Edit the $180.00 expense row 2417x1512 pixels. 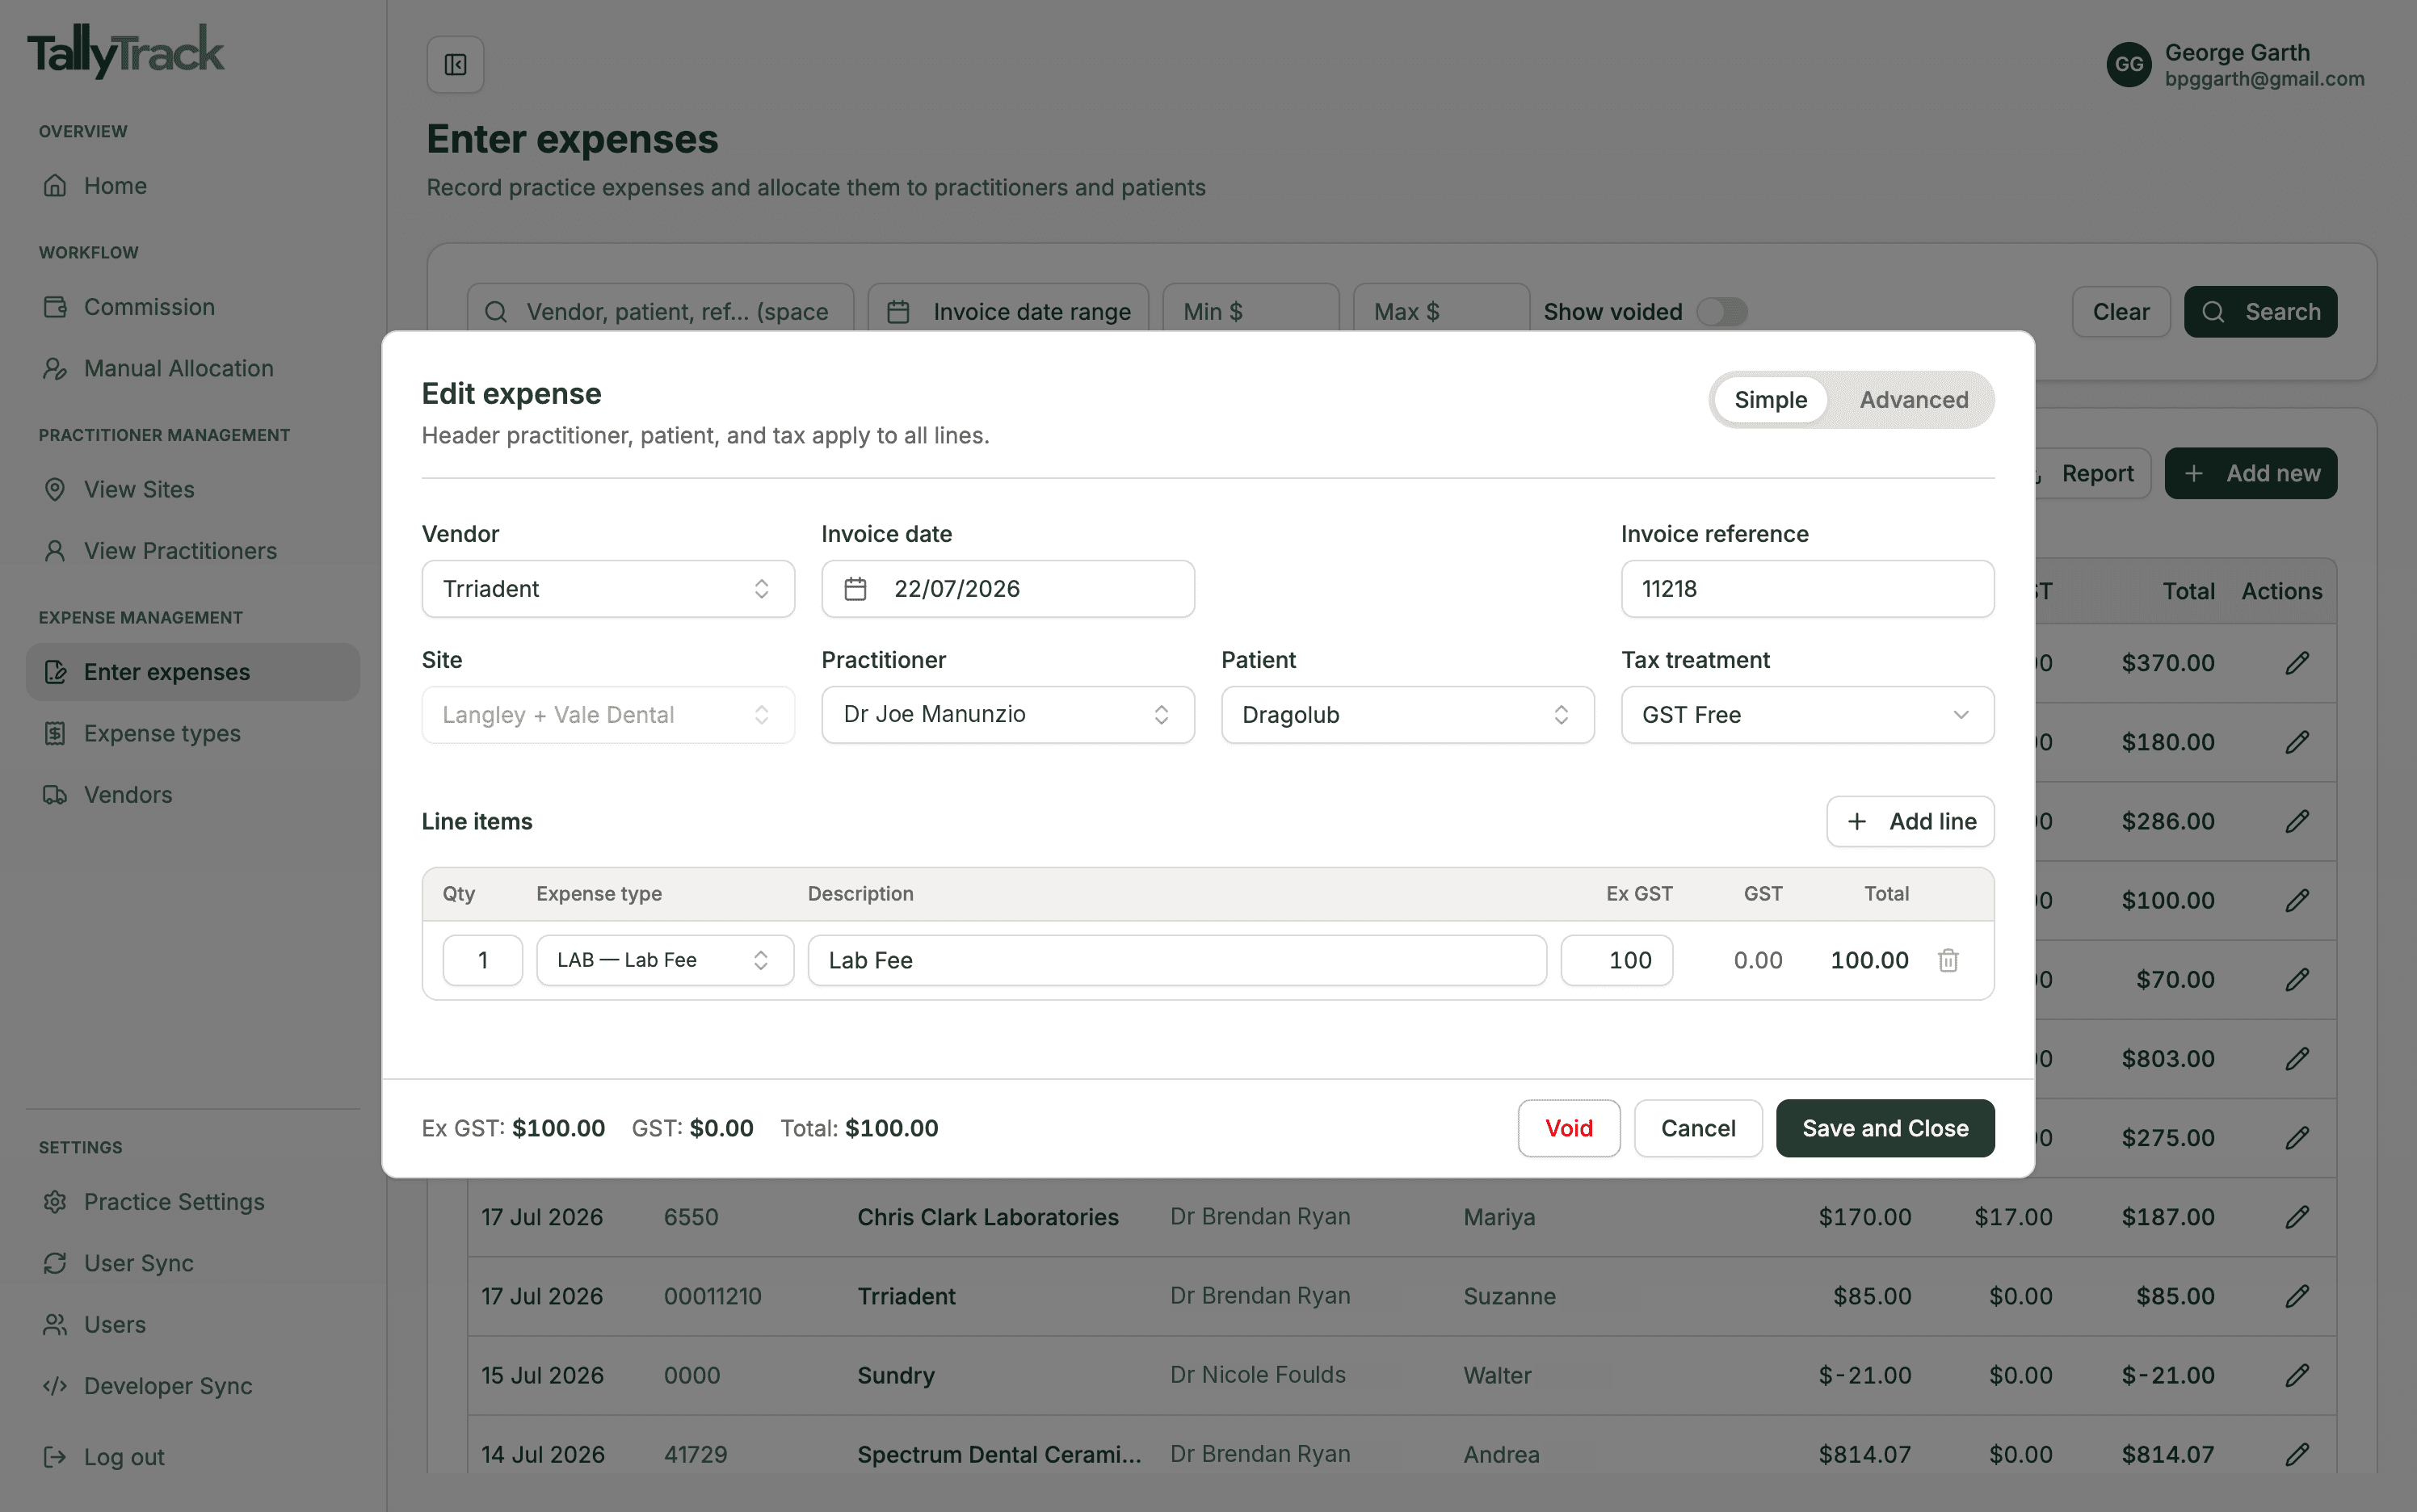[x=2297, y=742]
